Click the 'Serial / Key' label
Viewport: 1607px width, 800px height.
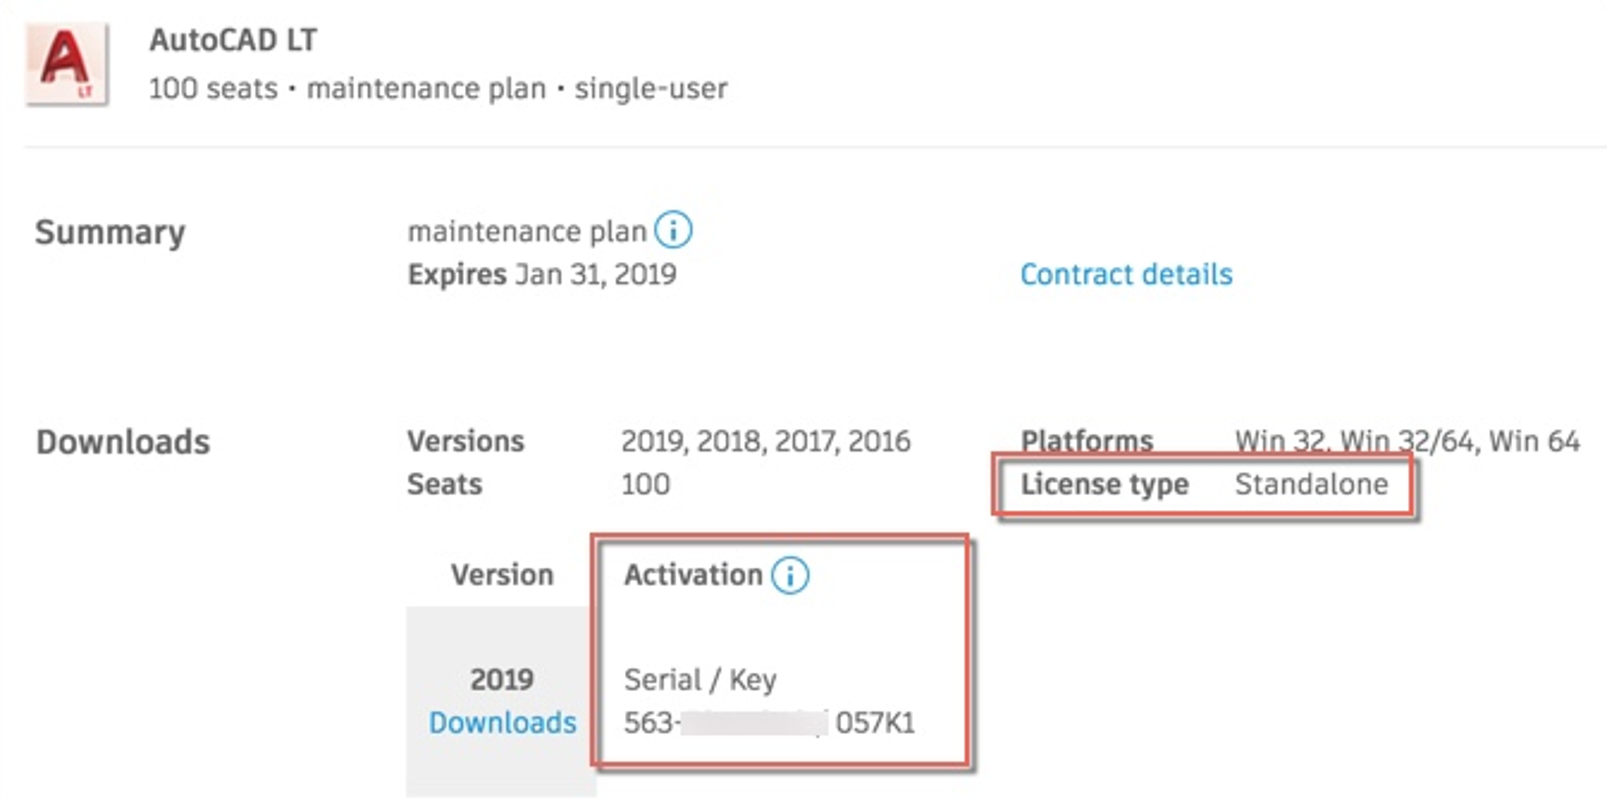(700, 680)
